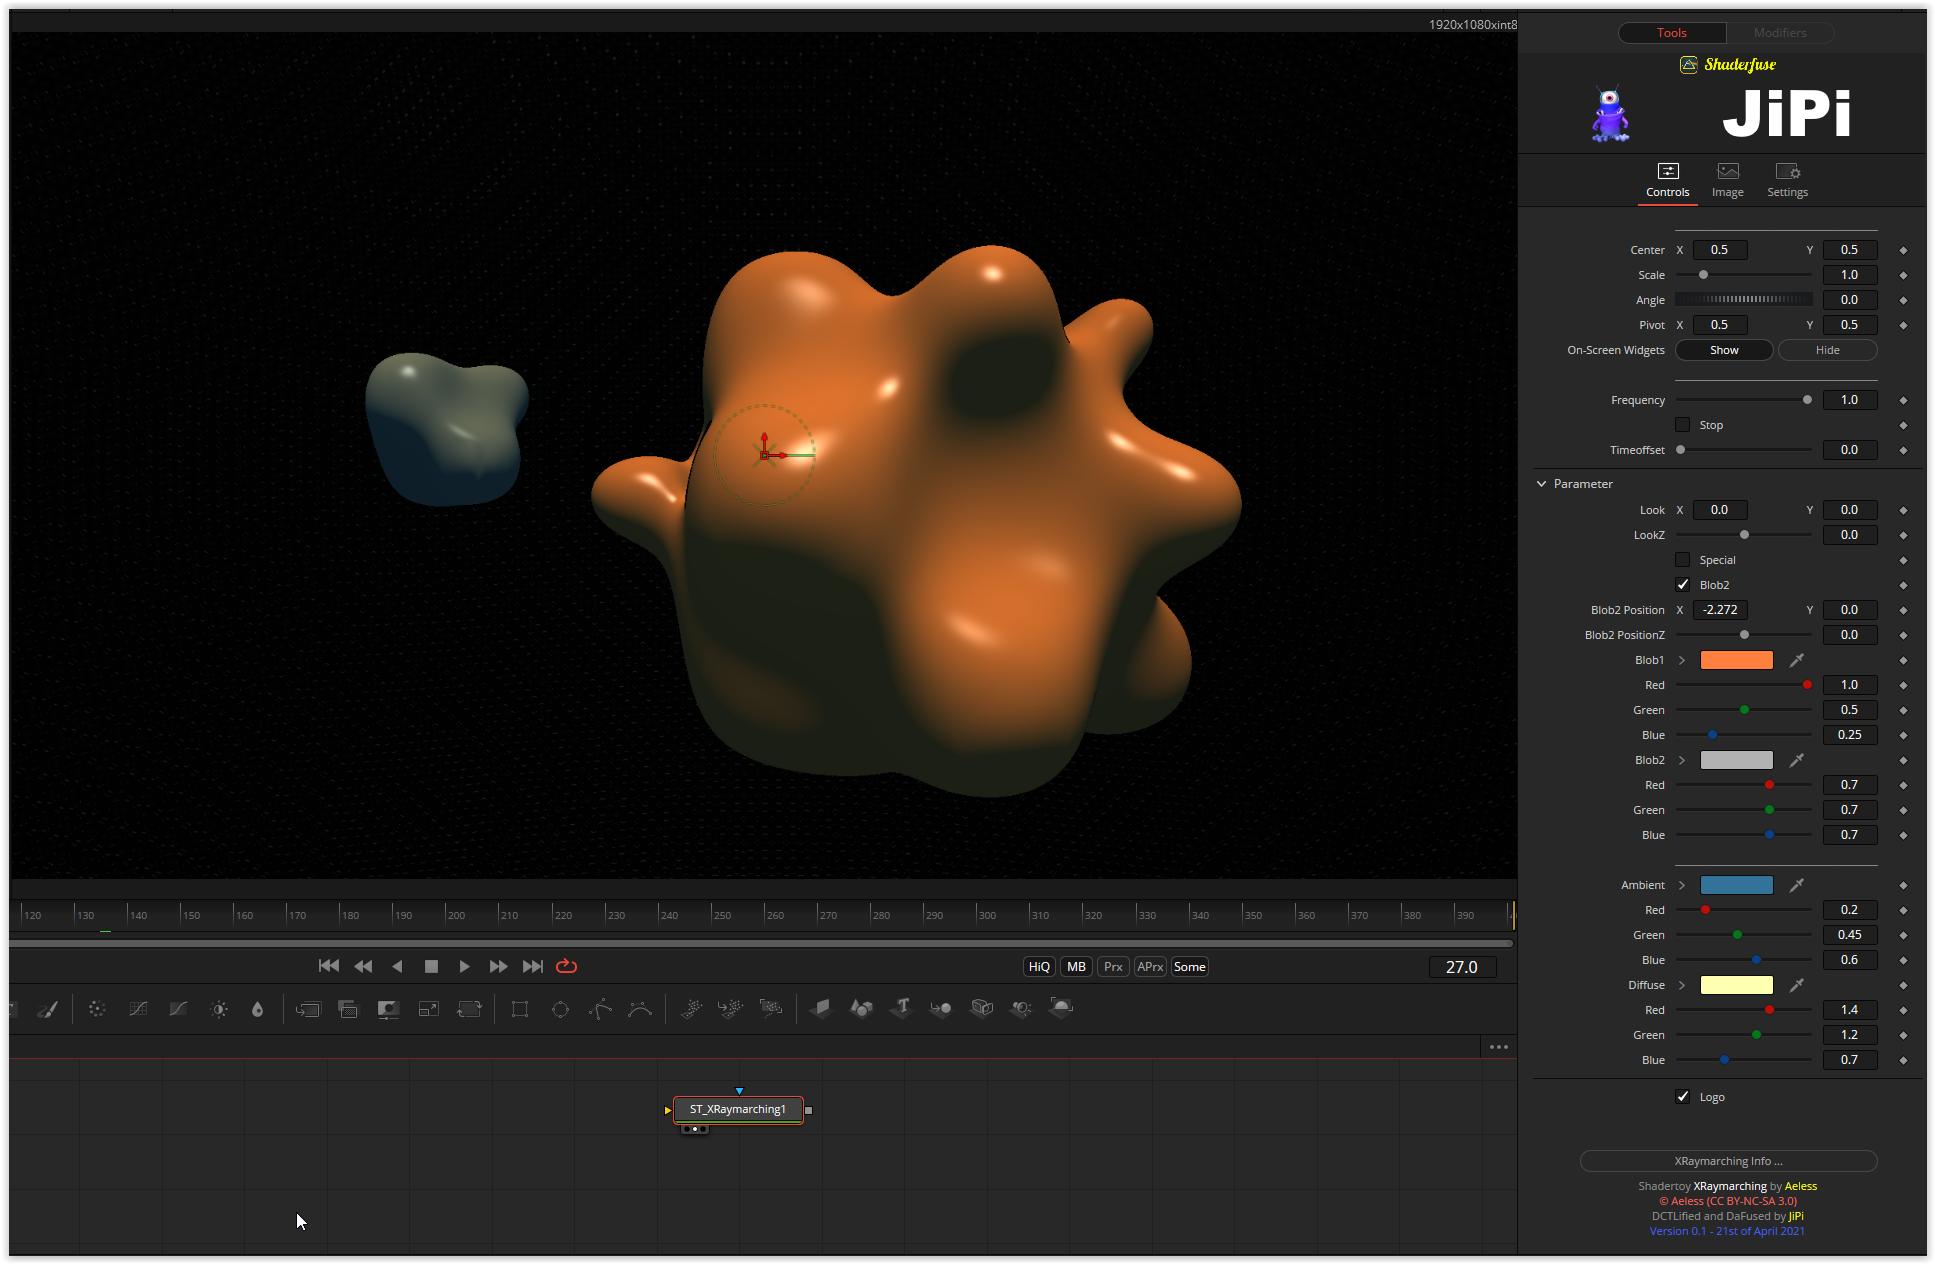The width and height of the screenshot is (1935, 1264).
Task: Jump to the first frame
Action: click(x=328, y=966)
